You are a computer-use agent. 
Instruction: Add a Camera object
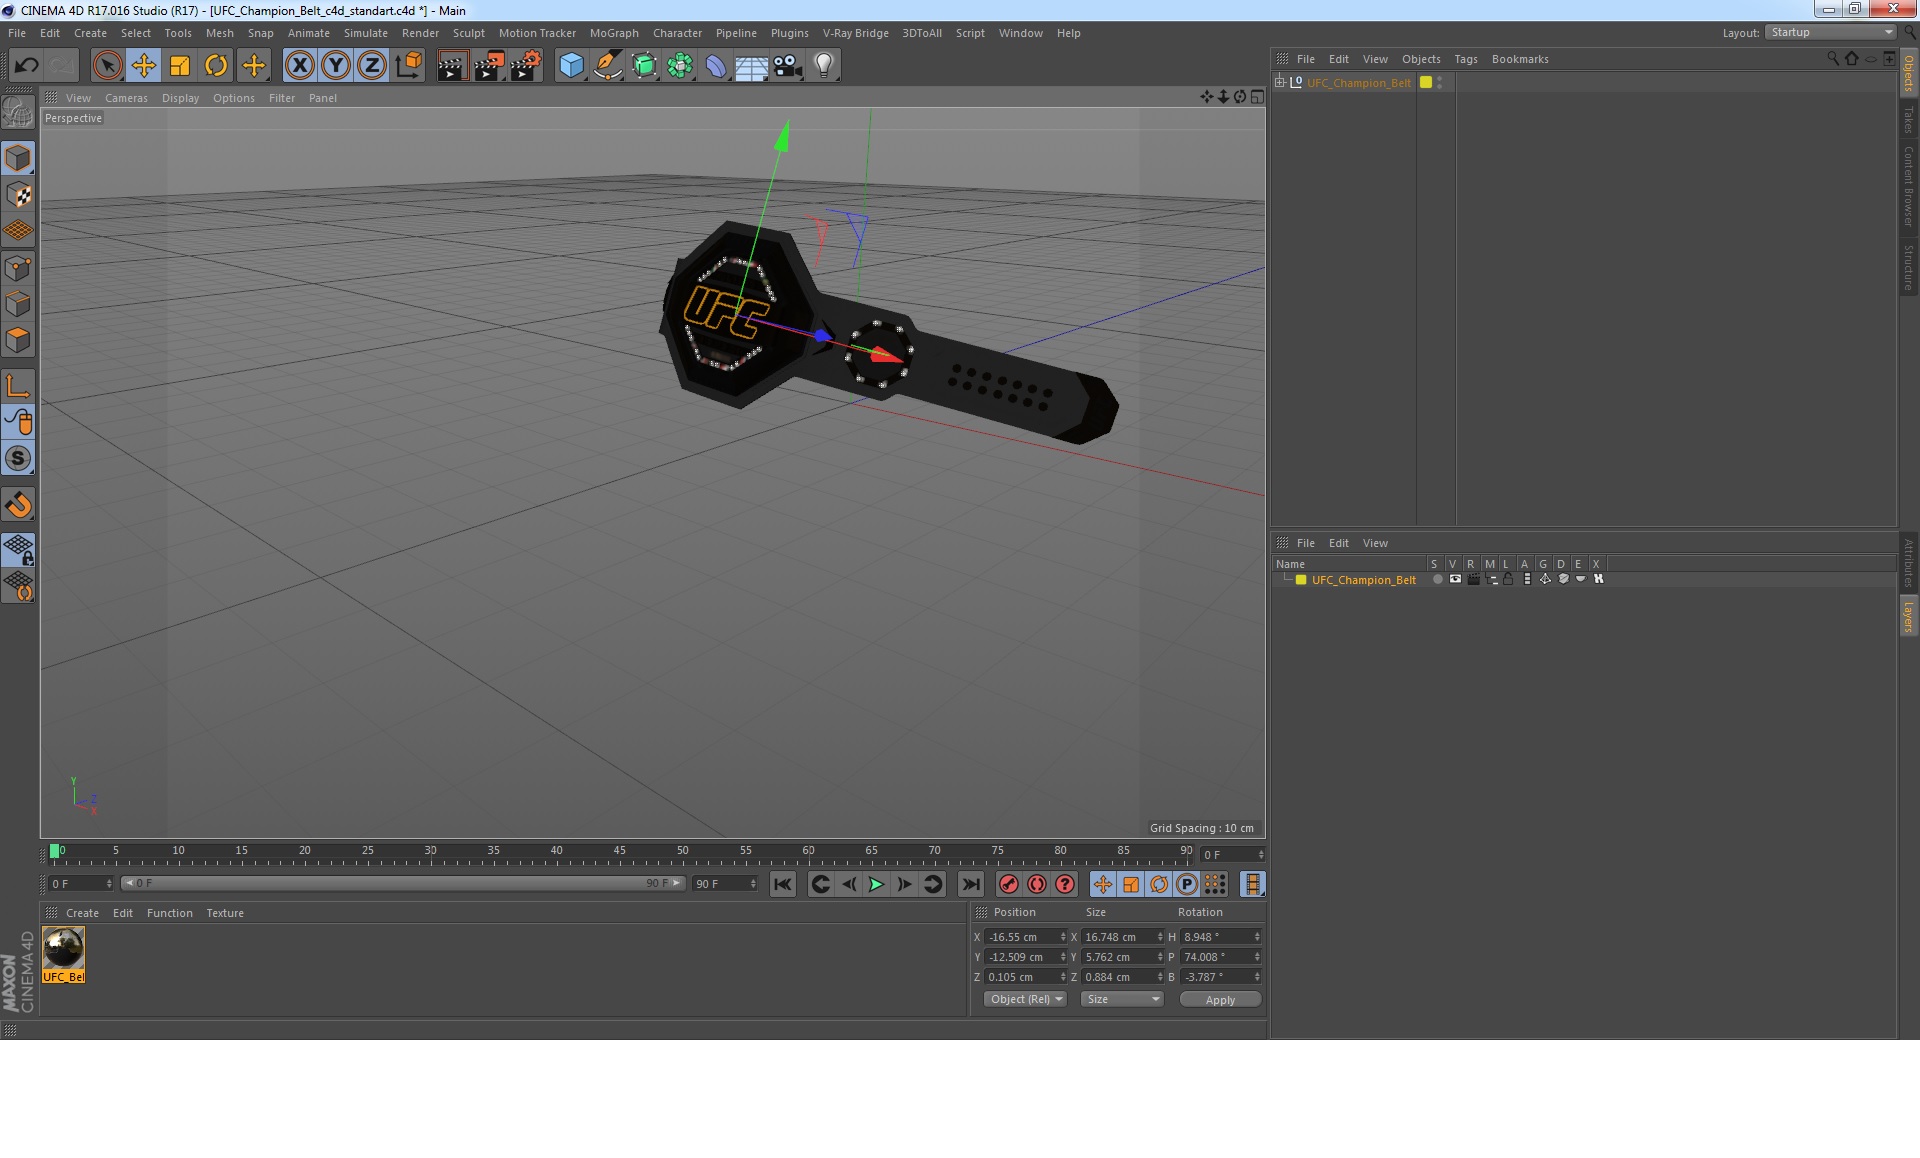tap(787, 66)
